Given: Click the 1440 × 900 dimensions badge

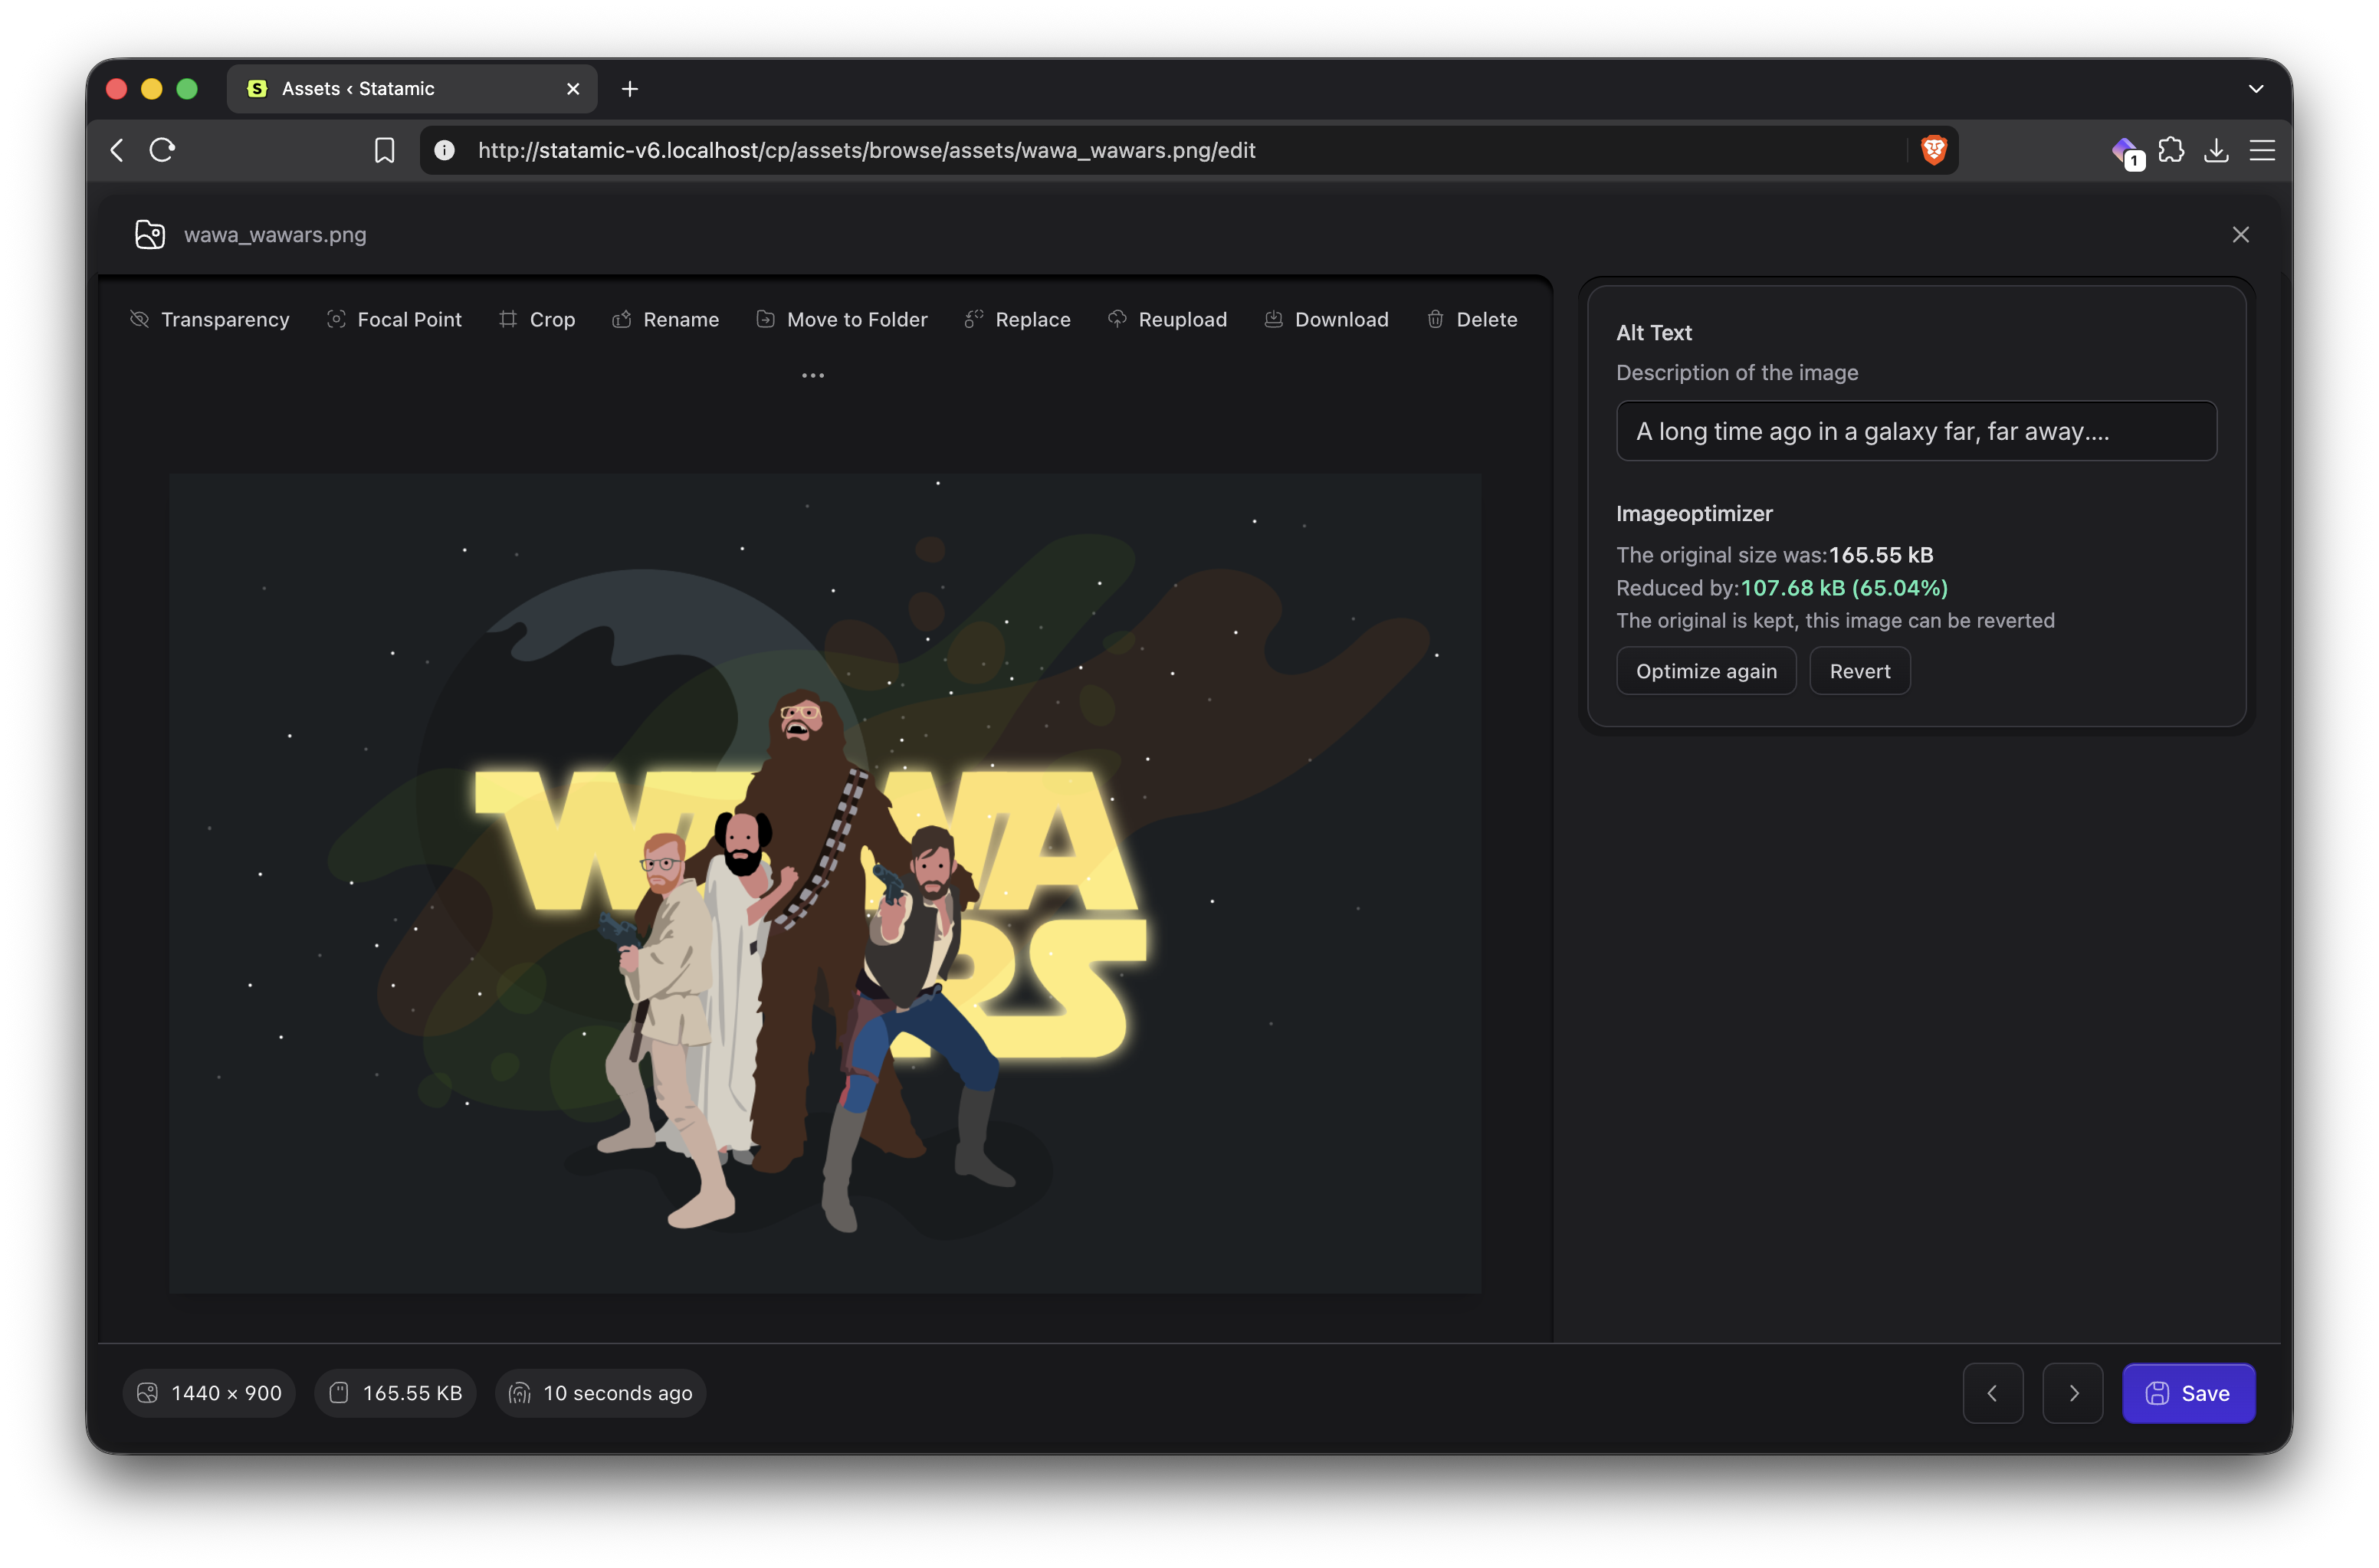Looking at the screenshot, I should click(x=209, y=1393).
